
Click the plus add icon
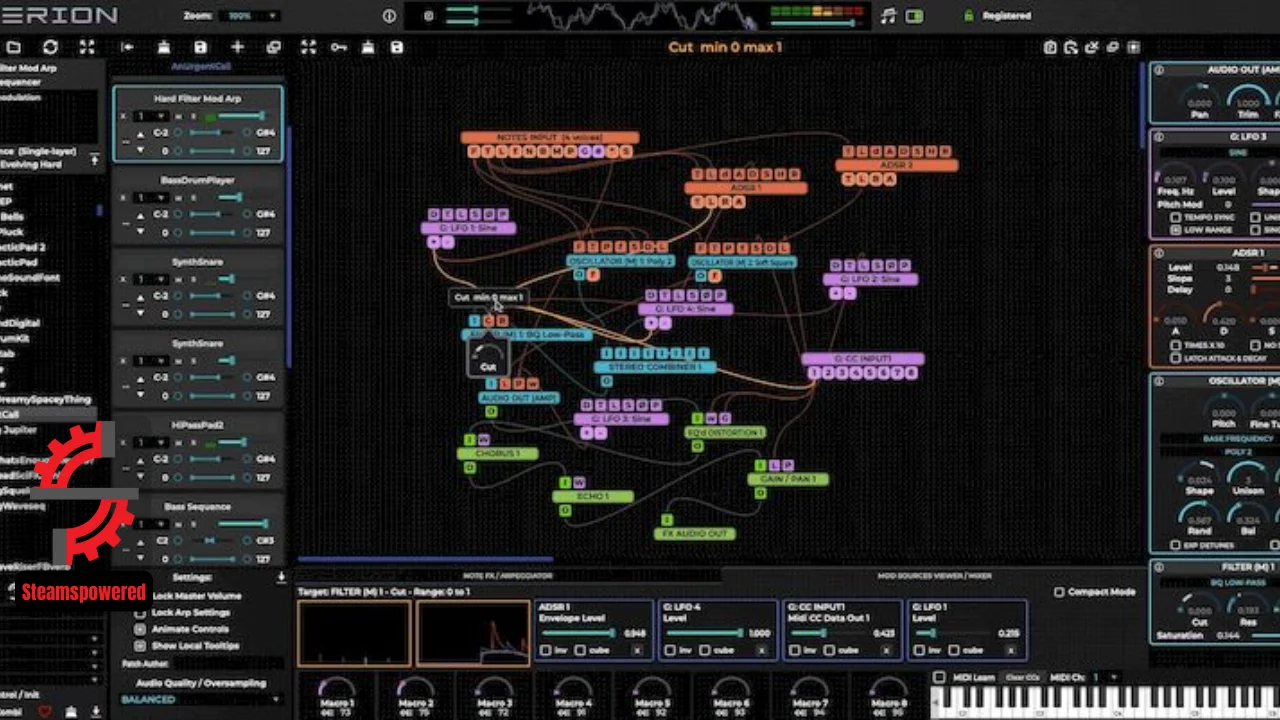pos(237,47)
